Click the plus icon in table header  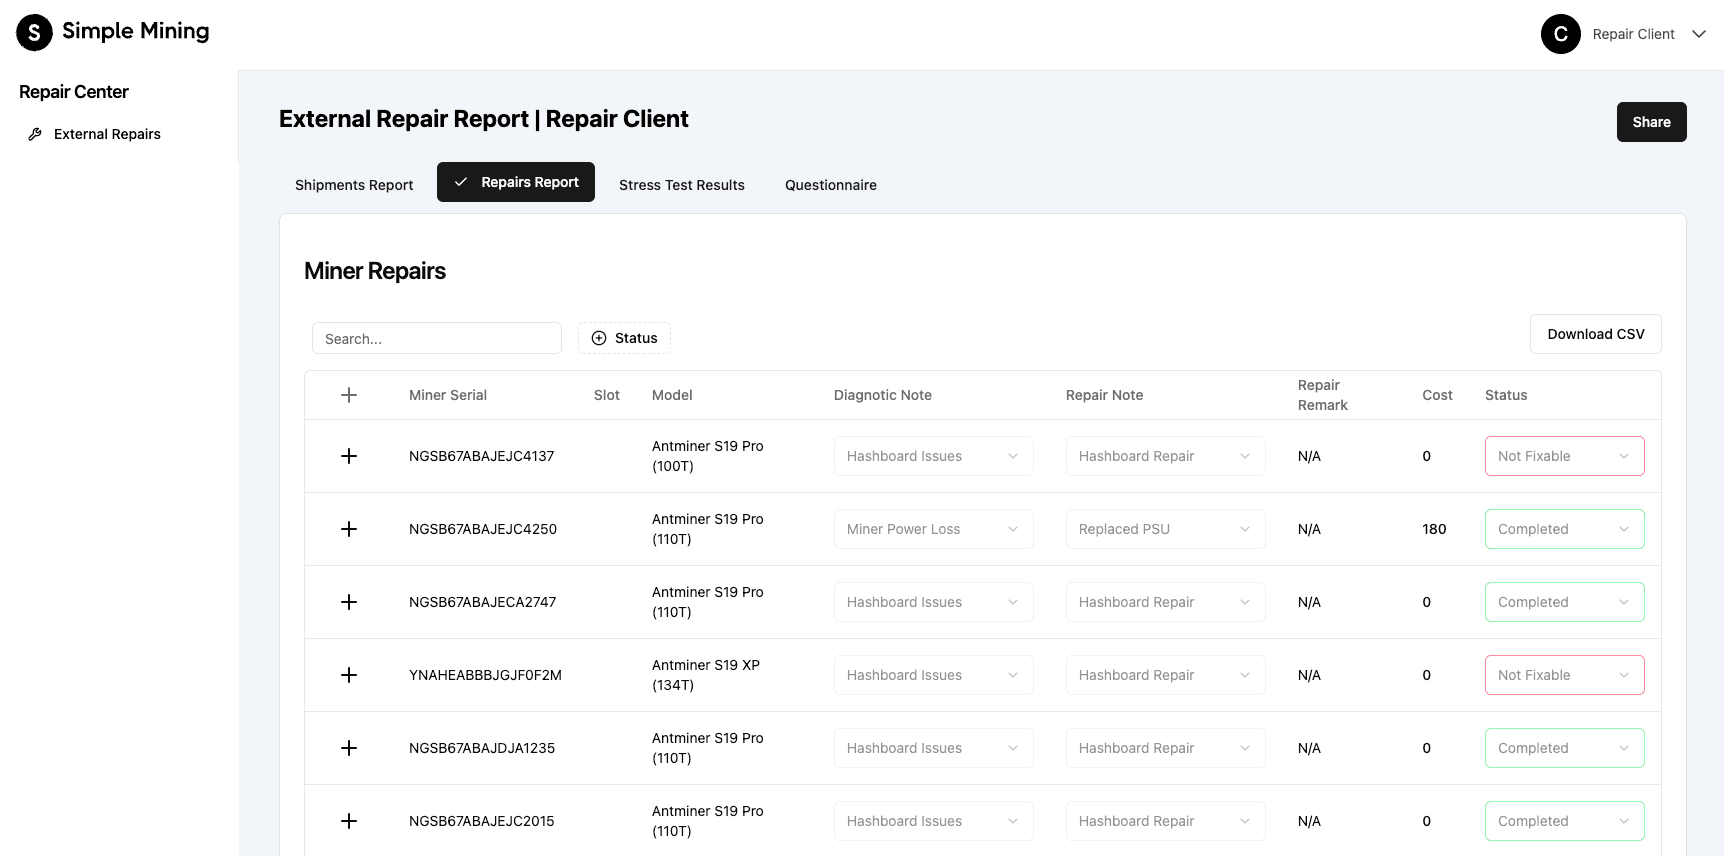349,395
